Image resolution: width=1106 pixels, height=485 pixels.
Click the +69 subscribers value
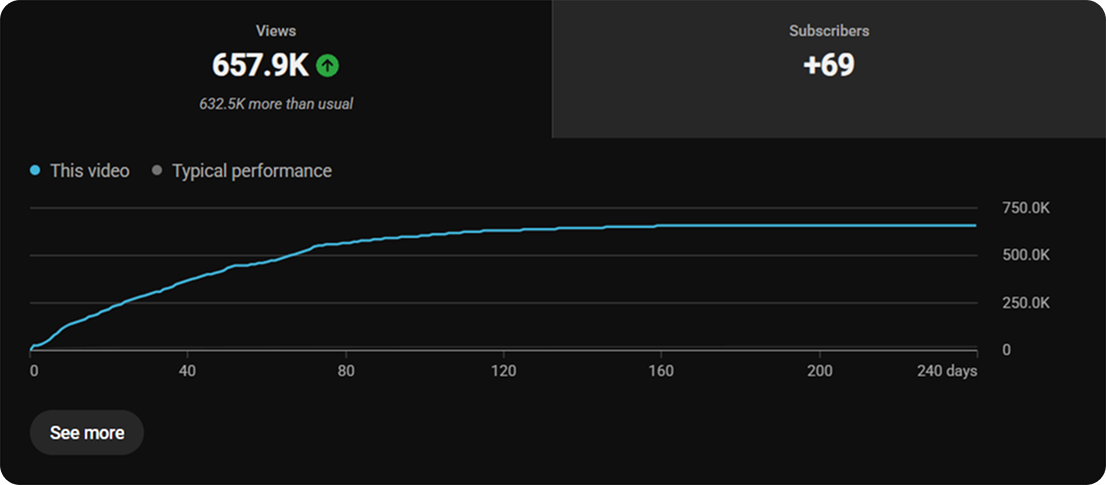point(829,65)
